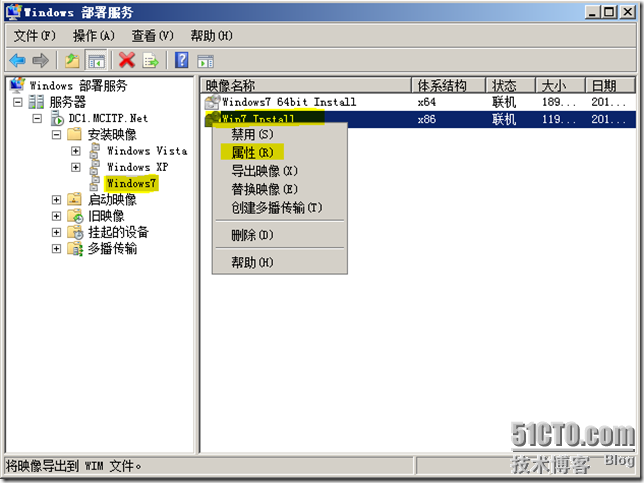Open Help via the blue question mark icon
This screenshot has width=644, height=483.
tap(182, 60)
